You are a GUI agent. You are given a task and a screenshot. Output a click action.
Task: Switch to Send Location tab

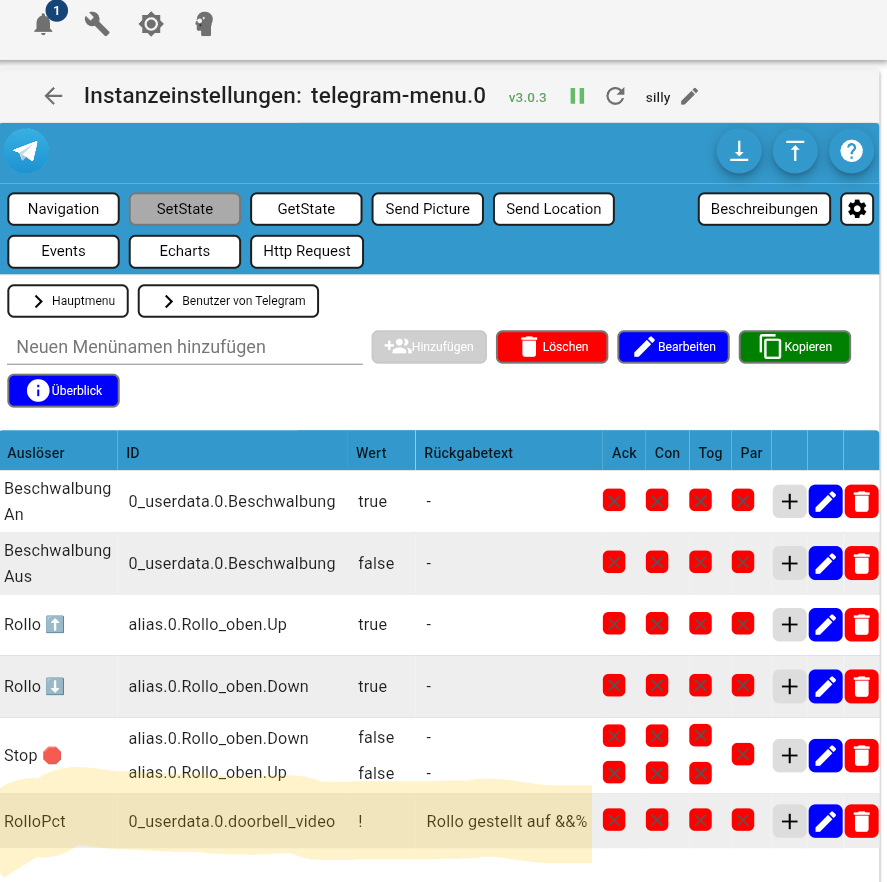(x=554, y=209)
